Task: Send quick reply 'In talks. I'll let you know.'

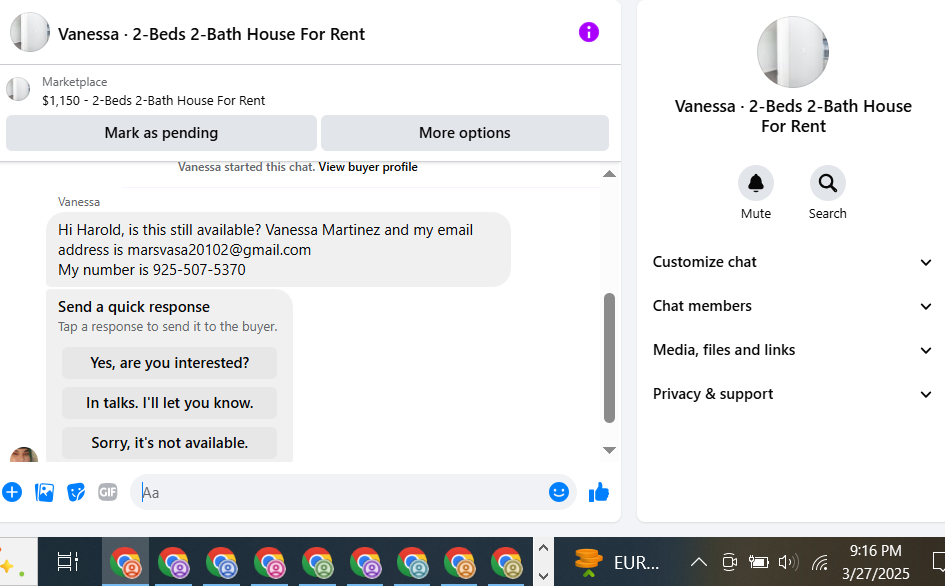Action: [x=169, y=403]
